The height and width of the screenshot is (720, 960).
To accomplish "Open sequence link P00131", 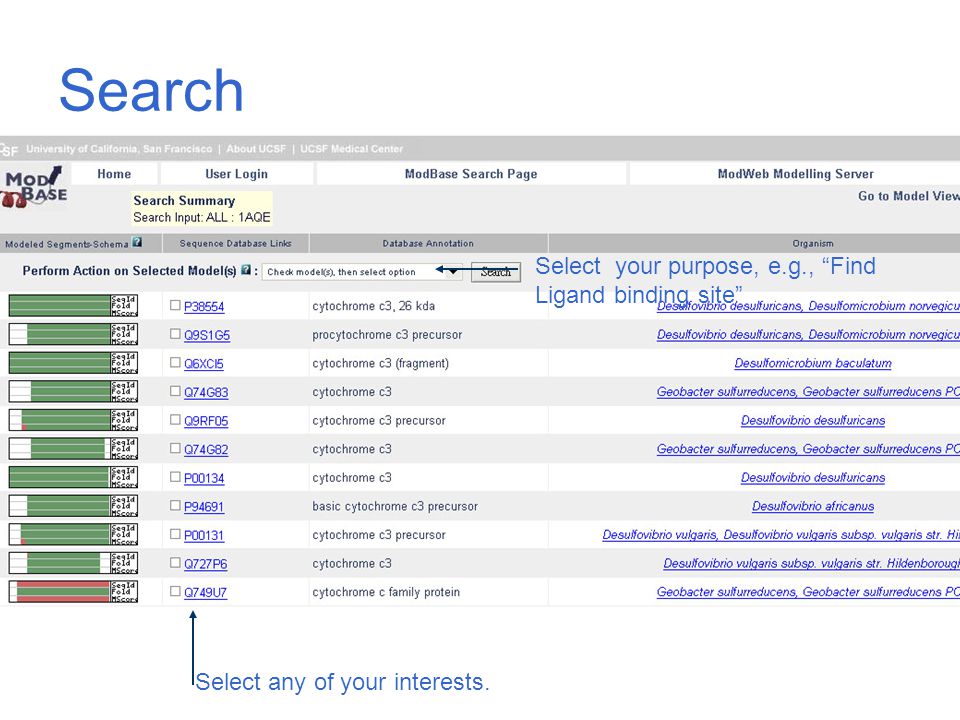I will 204,535.
